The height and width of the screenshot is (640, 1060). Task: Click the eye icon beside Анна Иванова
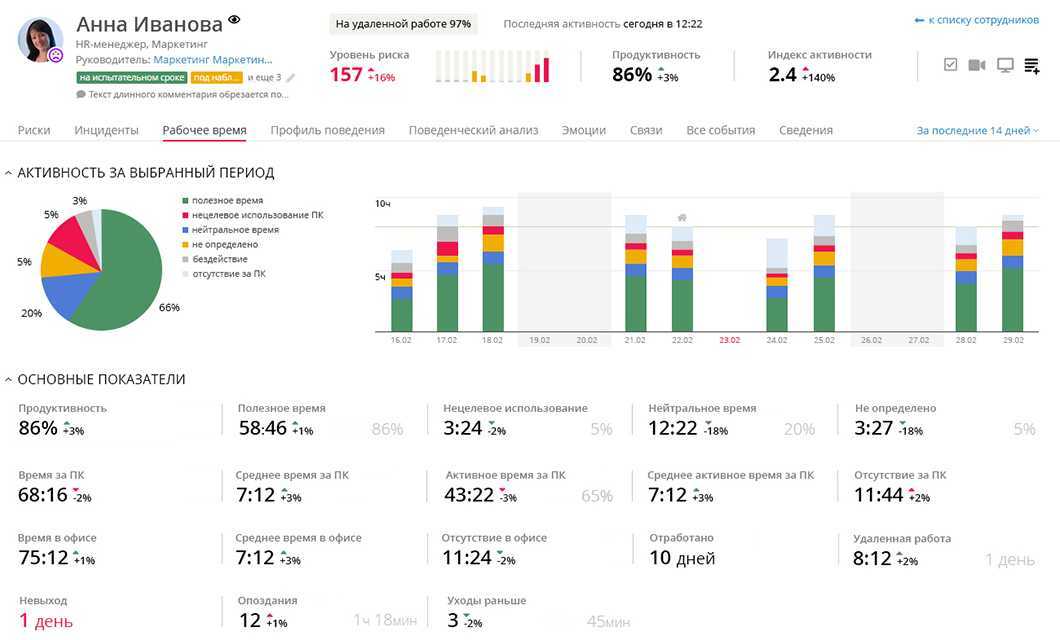coord(235,20)
